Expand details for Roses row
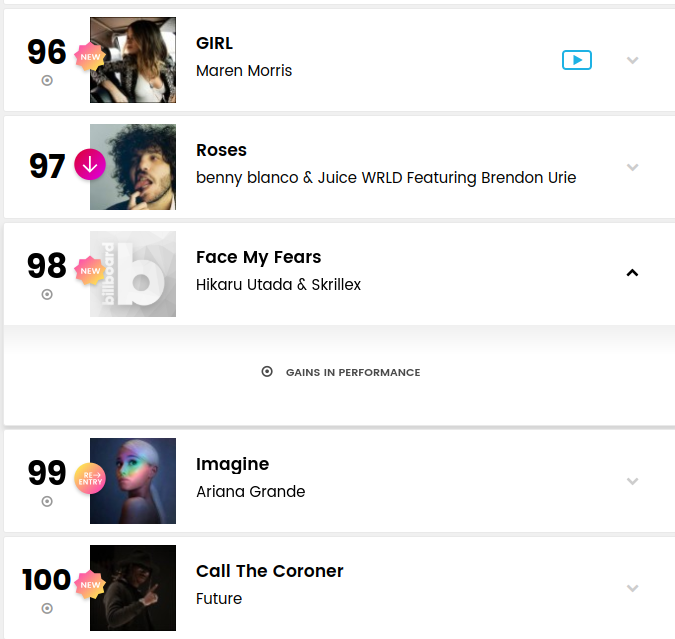This screenshot has height=639, width=675. click(632, 167)
